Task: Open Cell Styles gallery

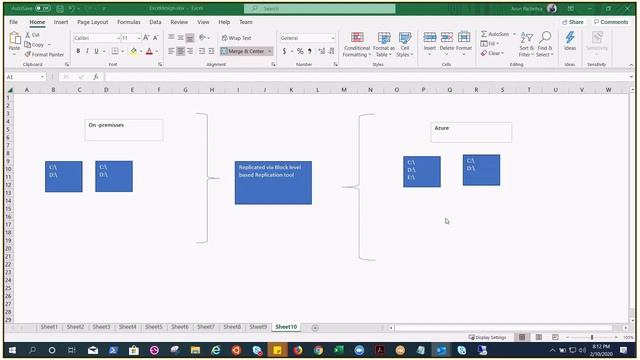Action: point(404,44)
